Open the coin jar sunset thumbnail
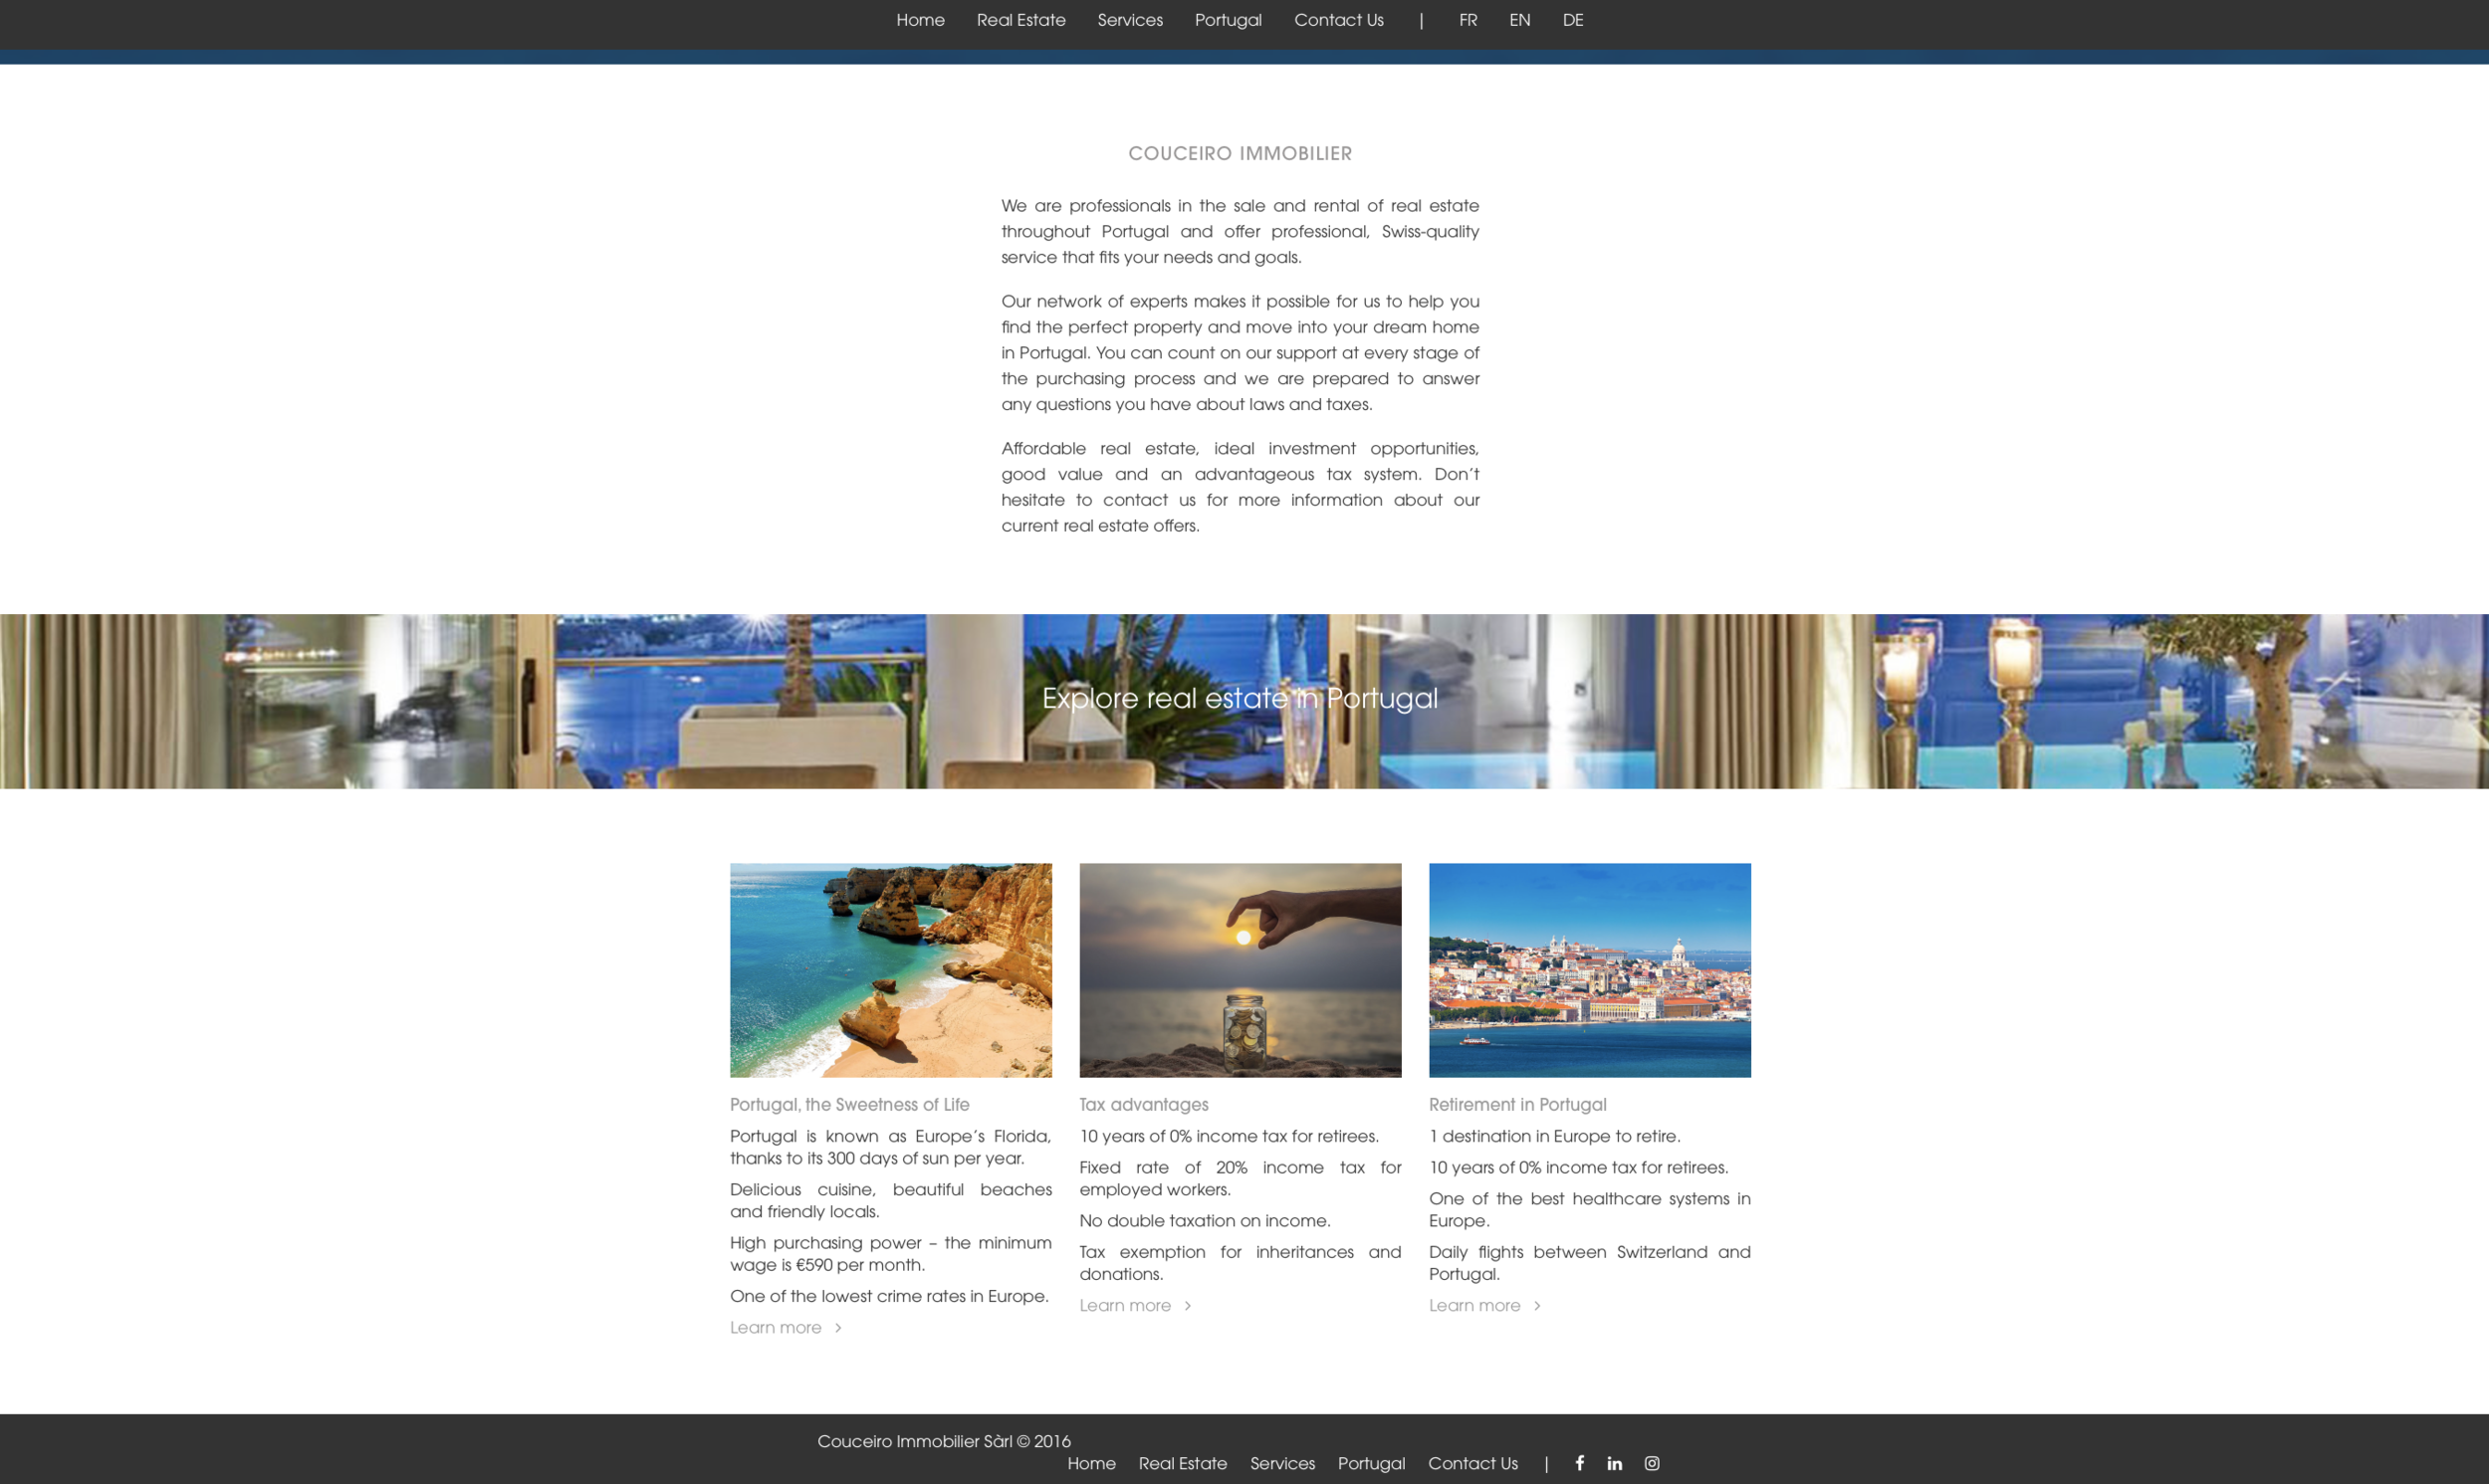 tap(1240, 970)
